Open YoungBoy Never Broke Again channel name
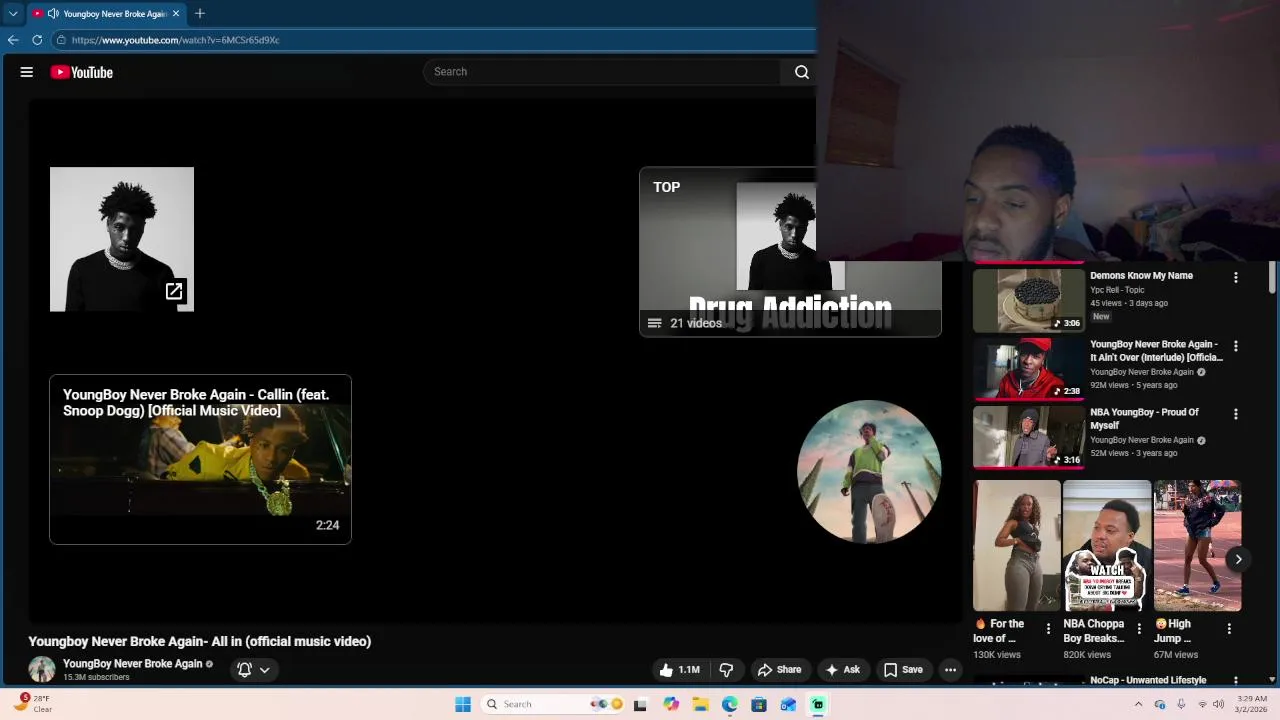1280x720 pixels. tap(132, 663)
